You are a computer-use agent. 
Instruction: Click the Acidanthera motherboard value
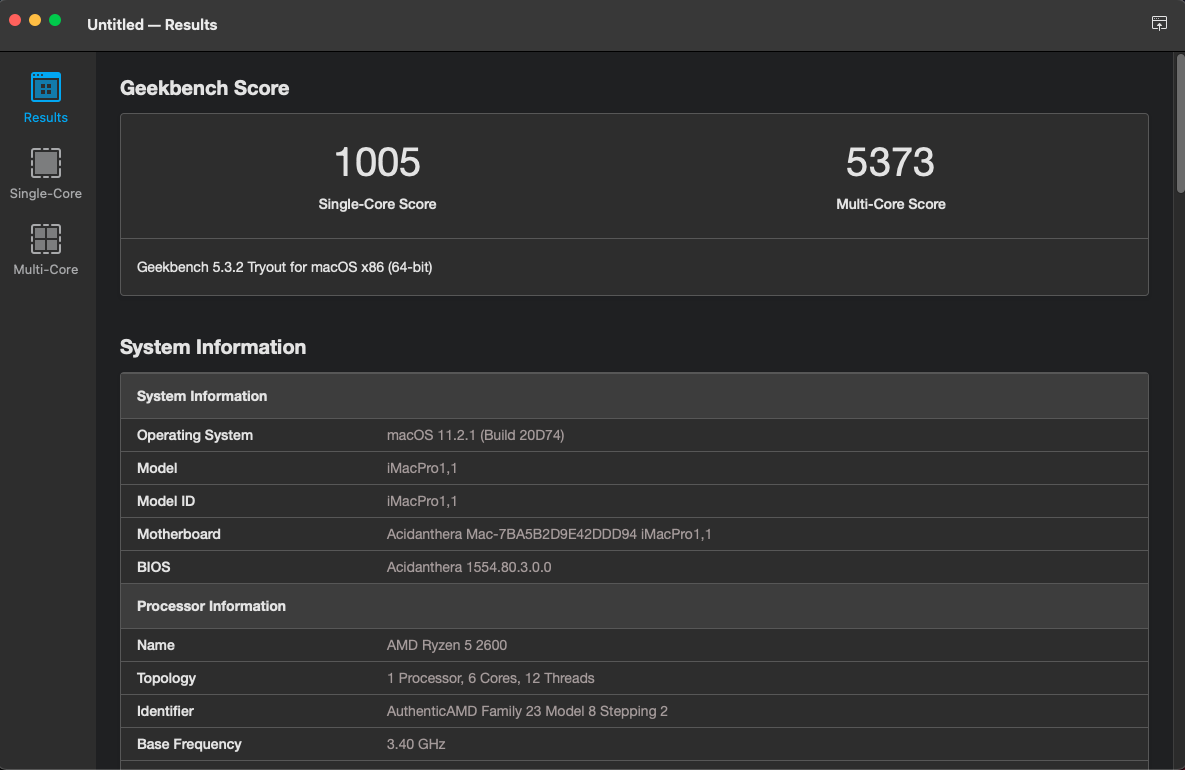pos(548,534)
